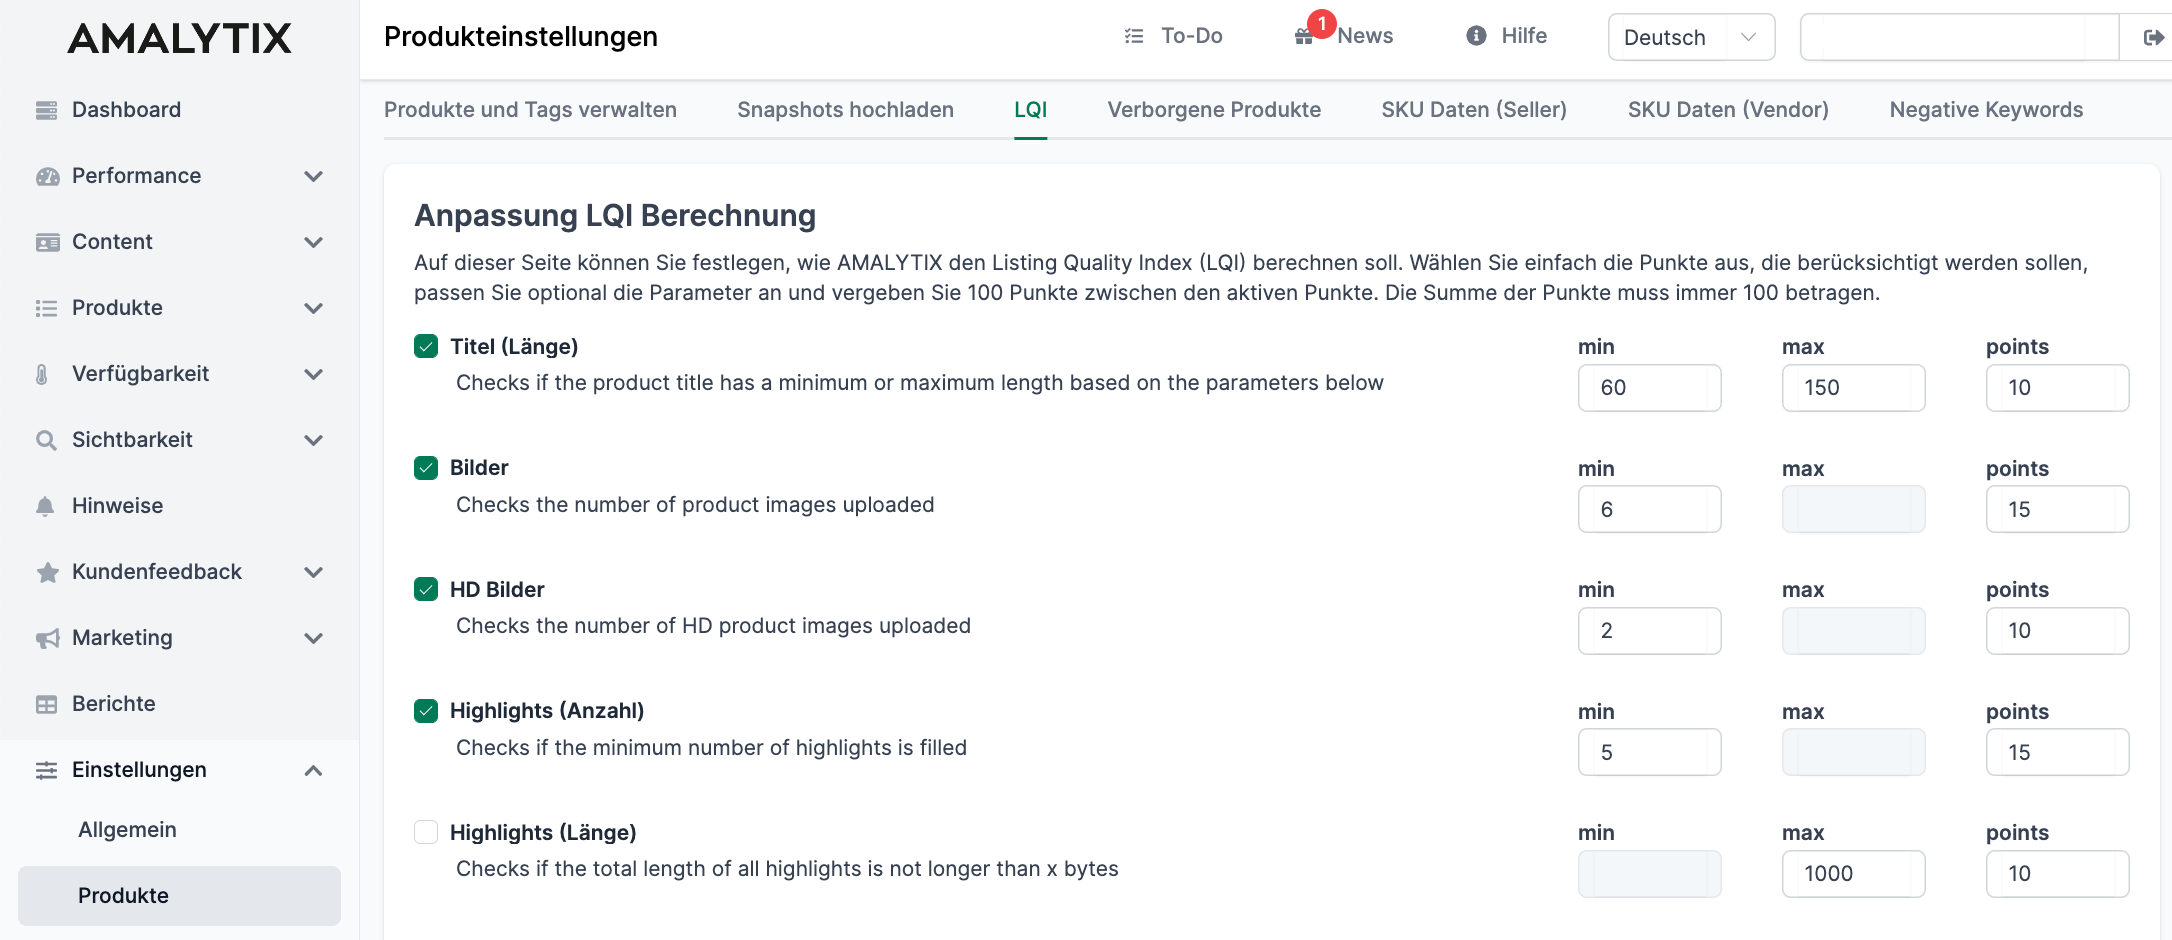Collapse the Einstellungen sidebar section

[313, 771]
